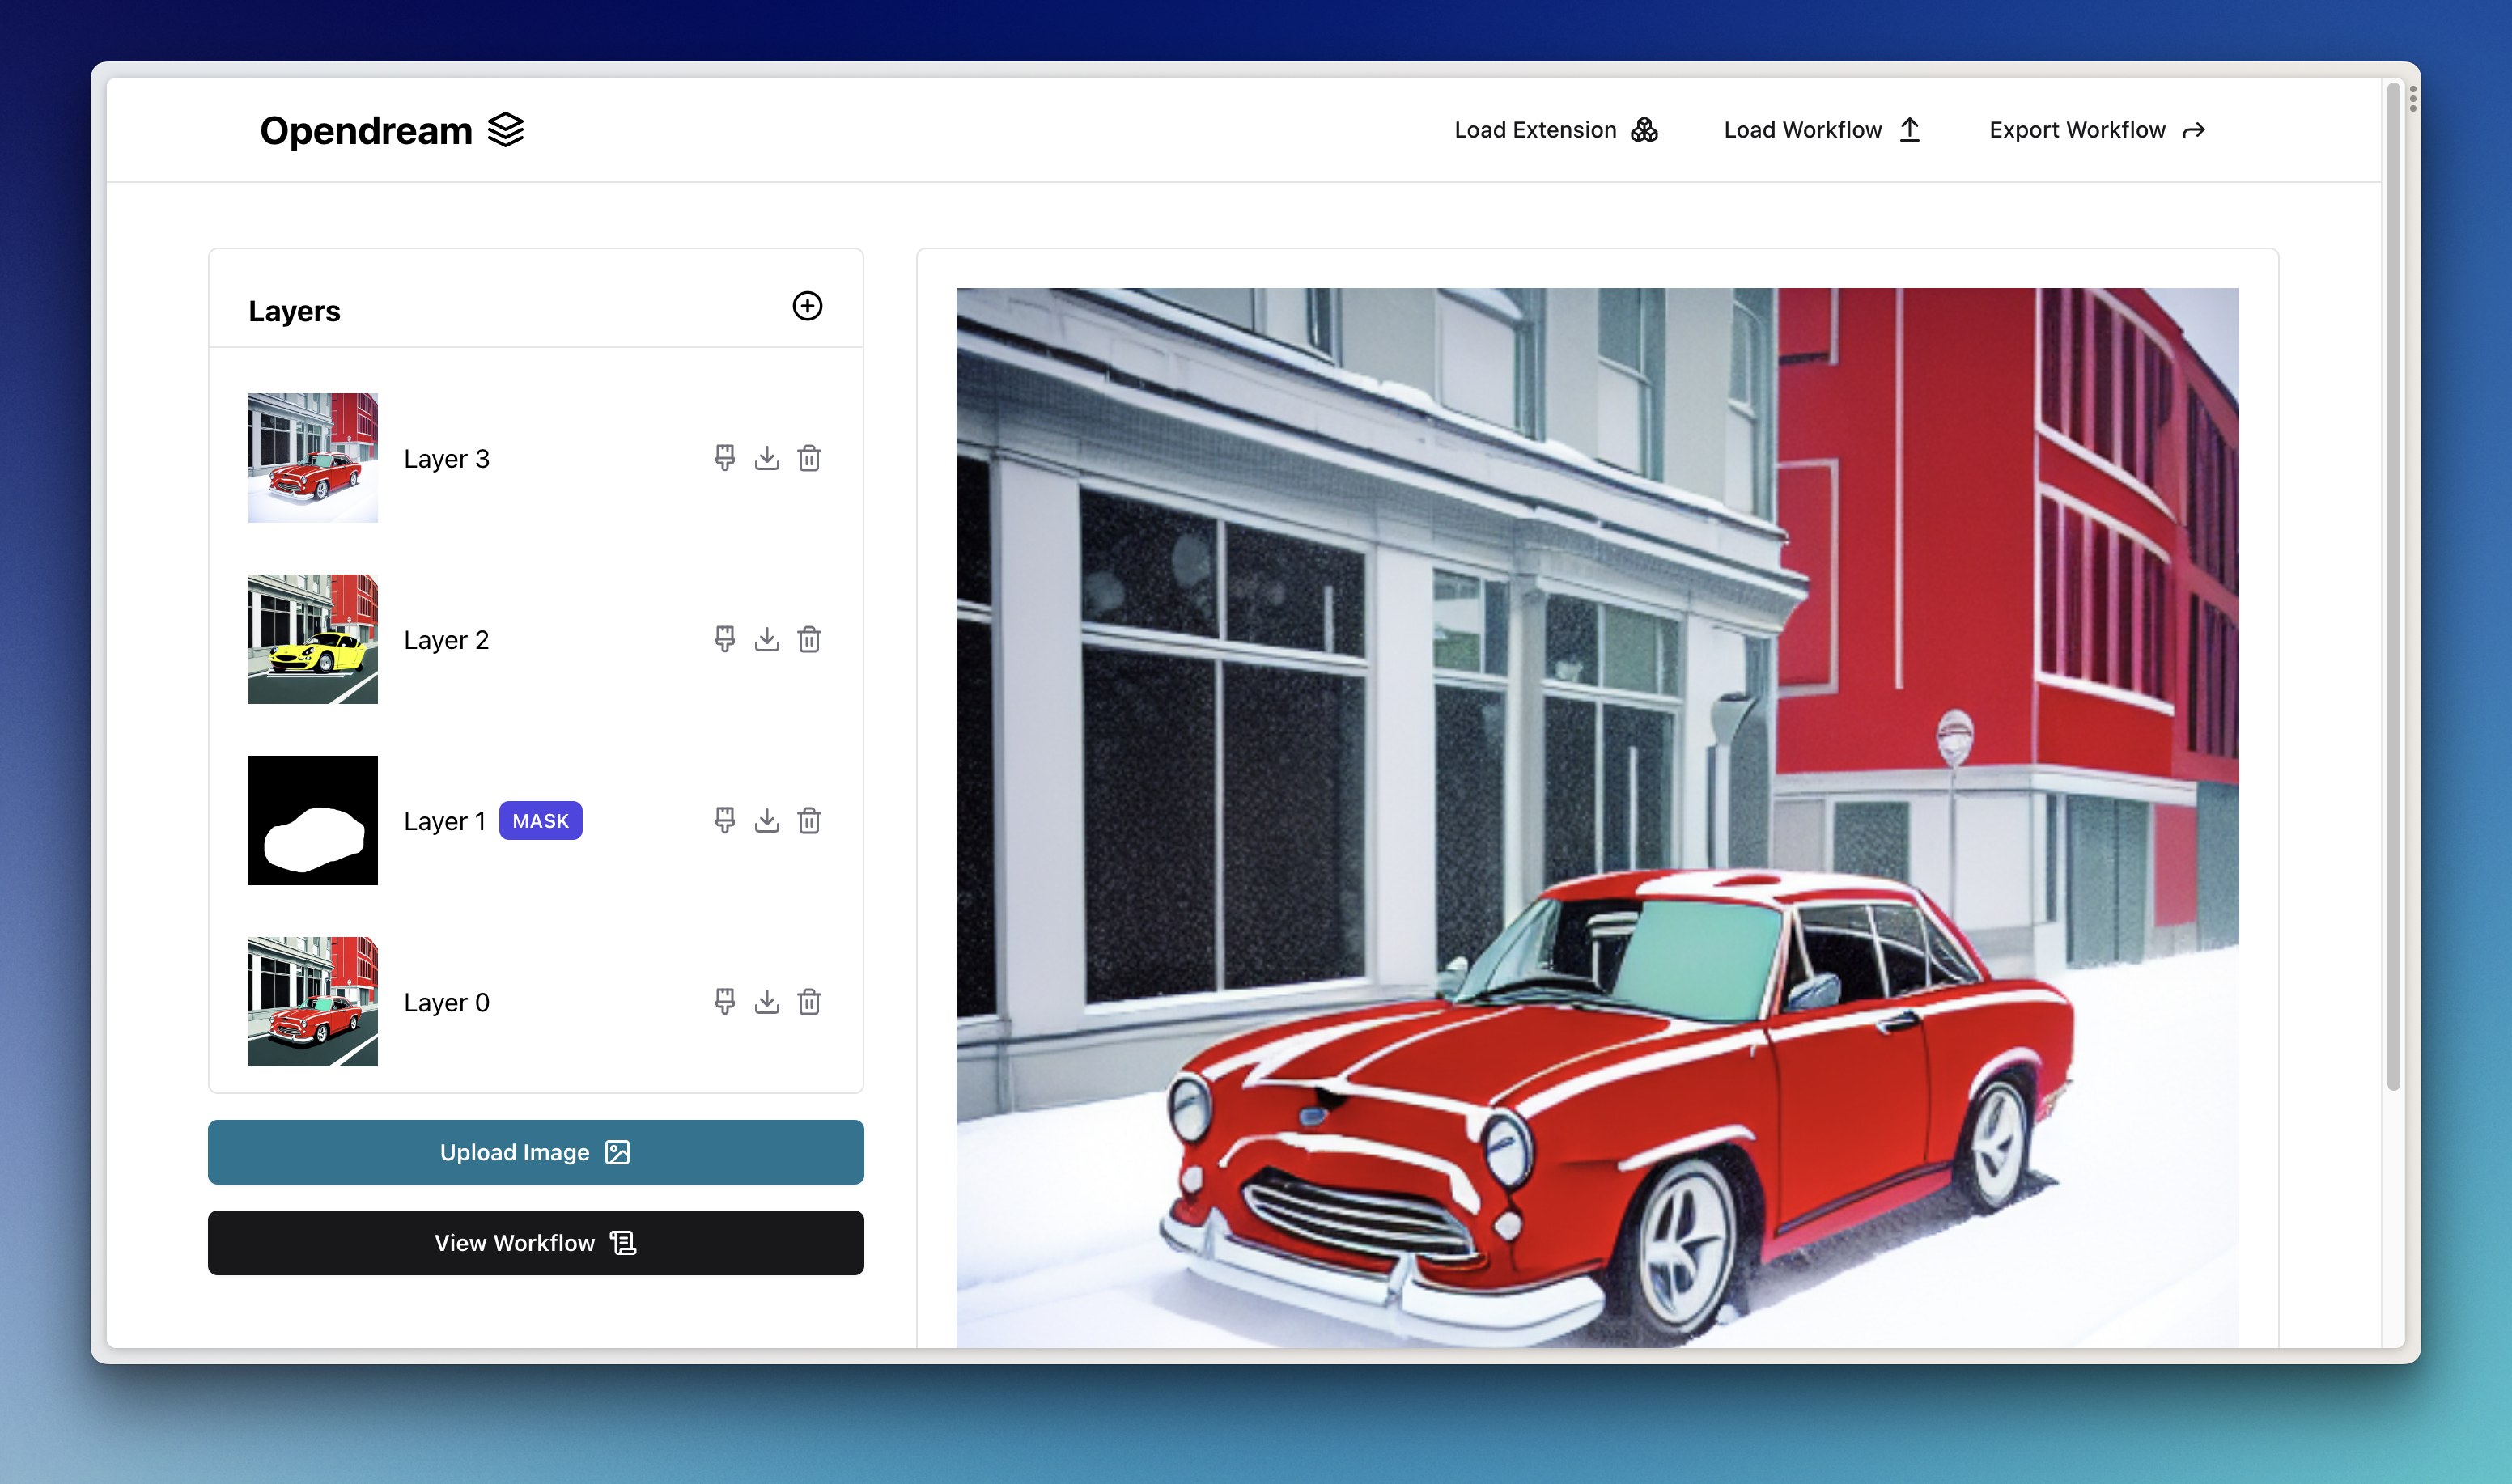This screenshot has width=2512, height=1484.
Task: Delete Layer 2 with trash icon
Action: pyautogui.click(x=809, y=639)
